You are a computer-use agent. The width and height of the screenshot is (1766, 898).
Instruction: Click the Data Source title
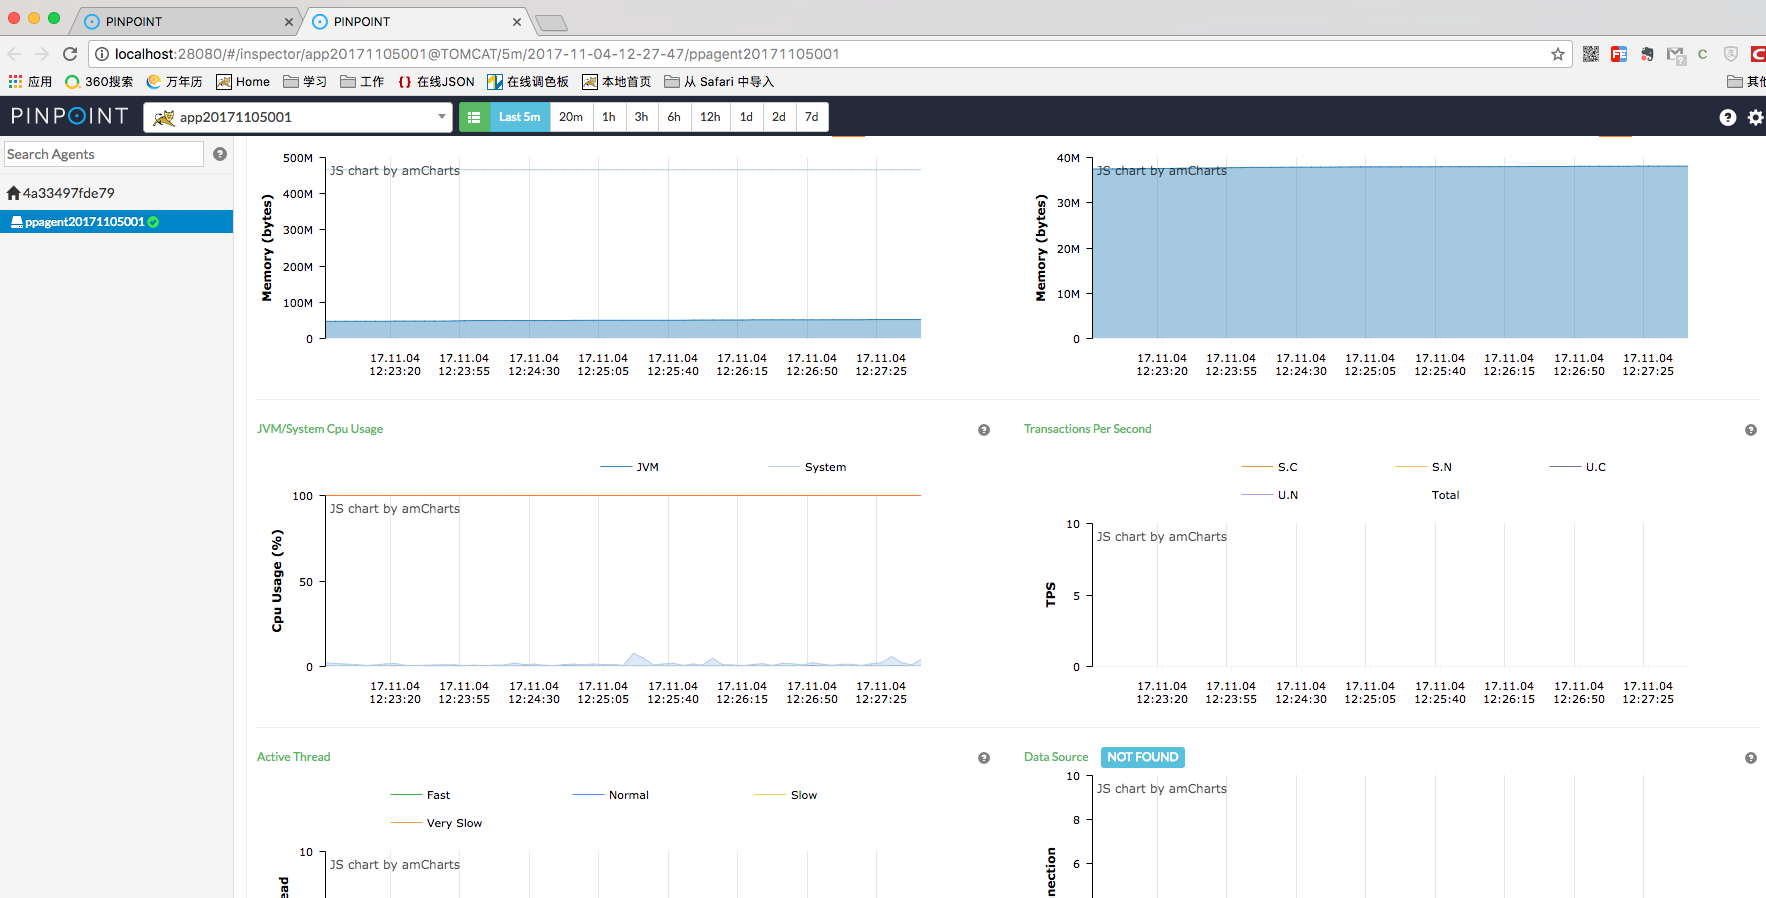tap(1056, 757)
